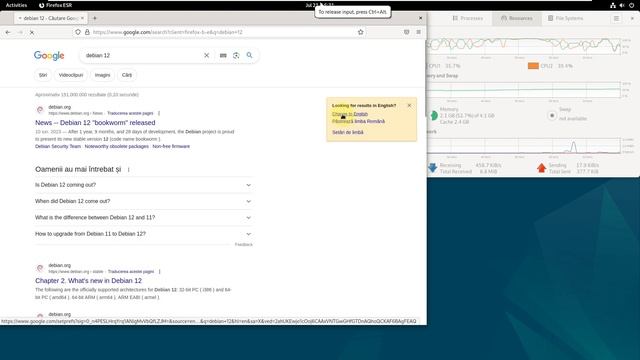Bookmark this page with star icon
640x360 pixels.
[x=360, y=32]
